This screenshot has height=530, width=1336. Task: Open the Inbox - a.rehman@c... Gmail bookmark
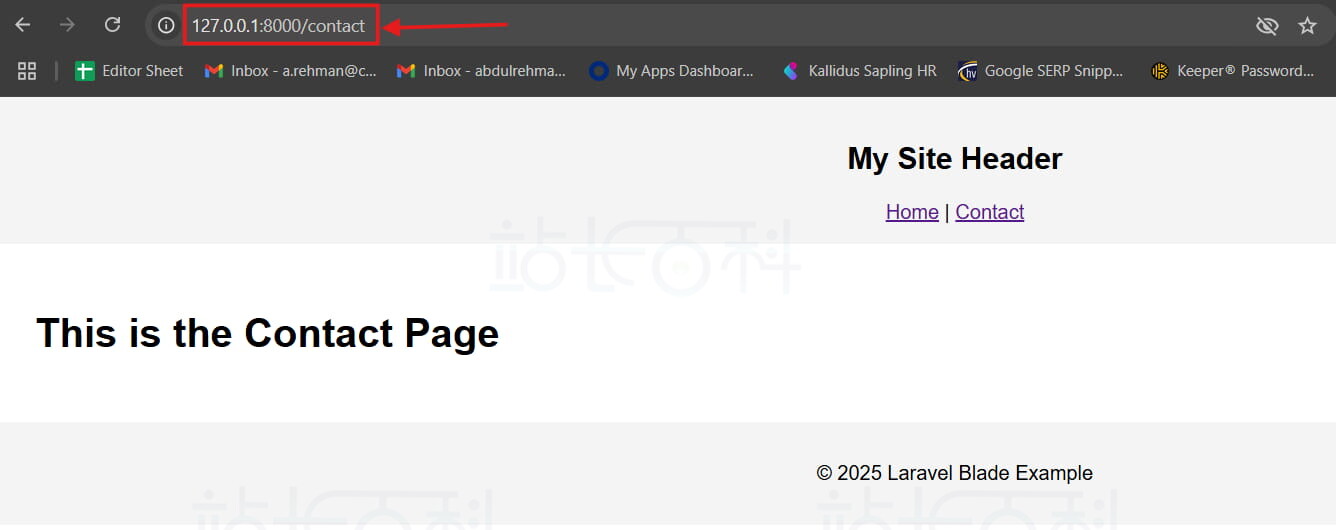click(290, 71)
